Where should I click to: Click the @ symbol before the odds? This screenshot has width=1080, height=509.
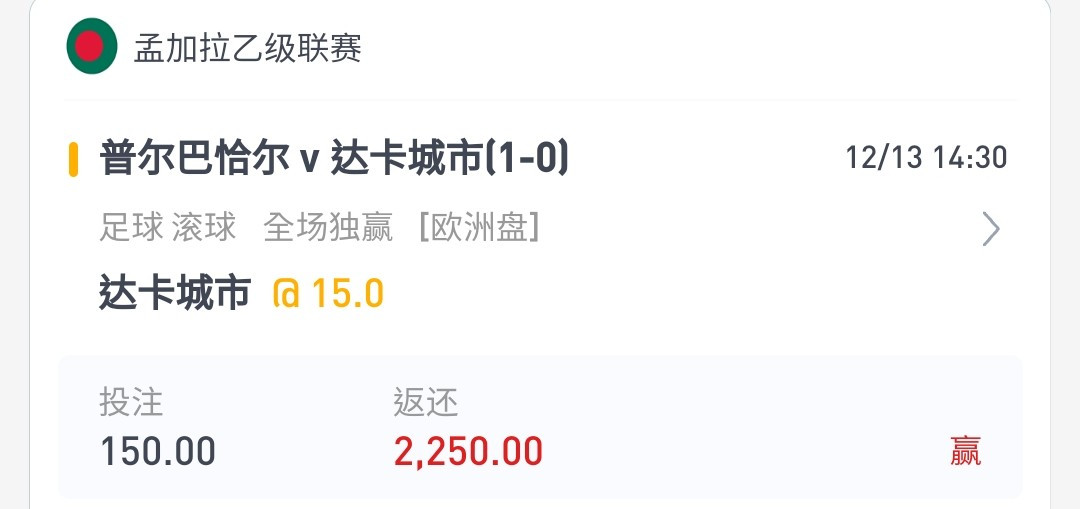pos(286,294)
